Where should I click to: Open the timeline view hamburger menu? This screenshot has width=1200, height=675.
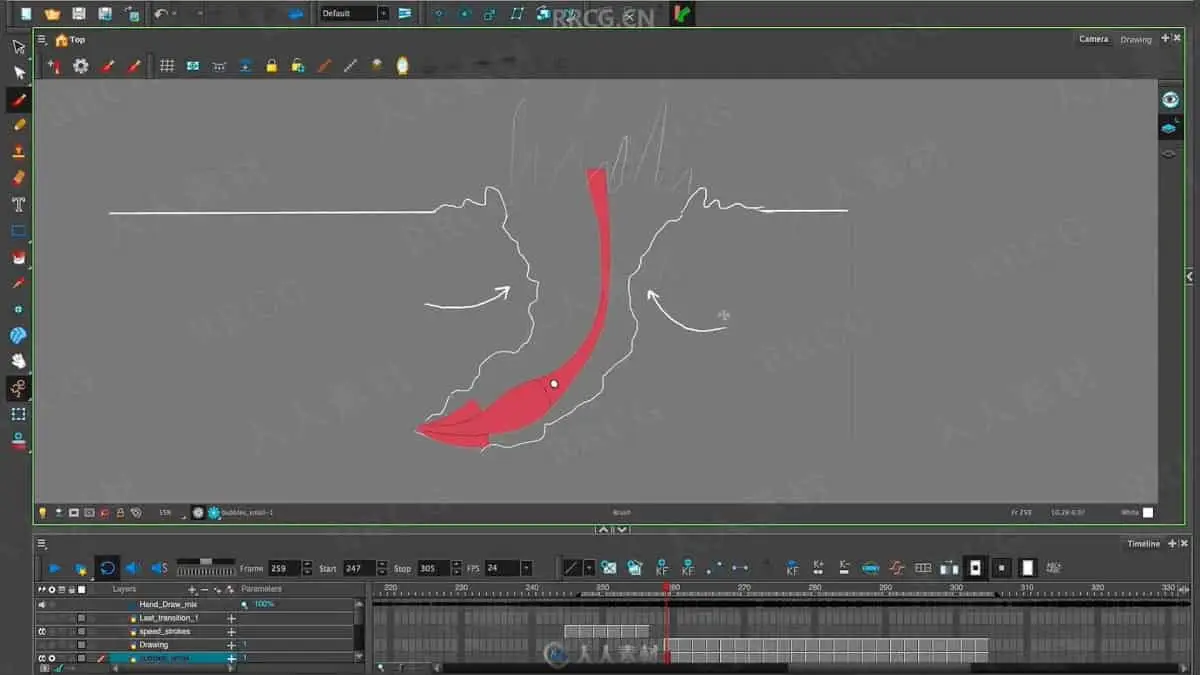42,544
